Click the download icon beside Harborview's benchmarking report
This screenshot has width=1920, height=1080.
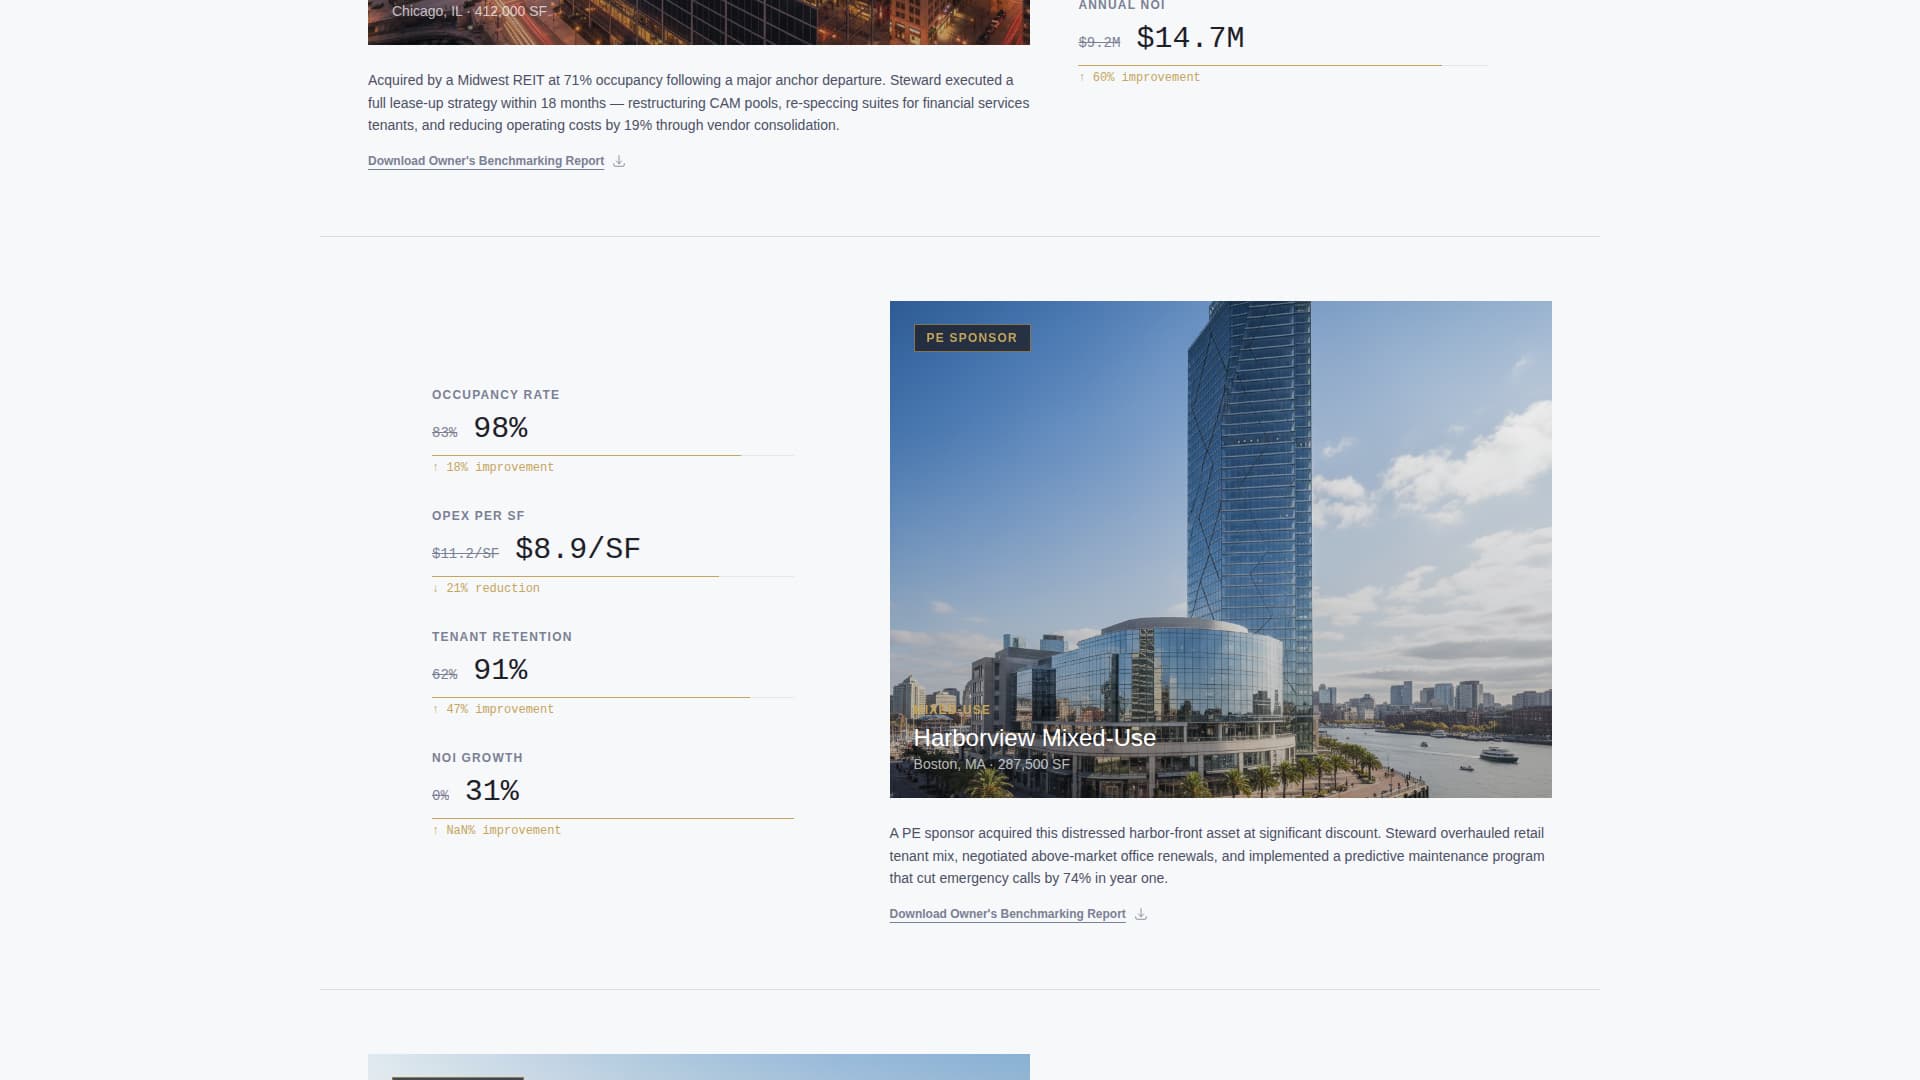[1139, 914]
